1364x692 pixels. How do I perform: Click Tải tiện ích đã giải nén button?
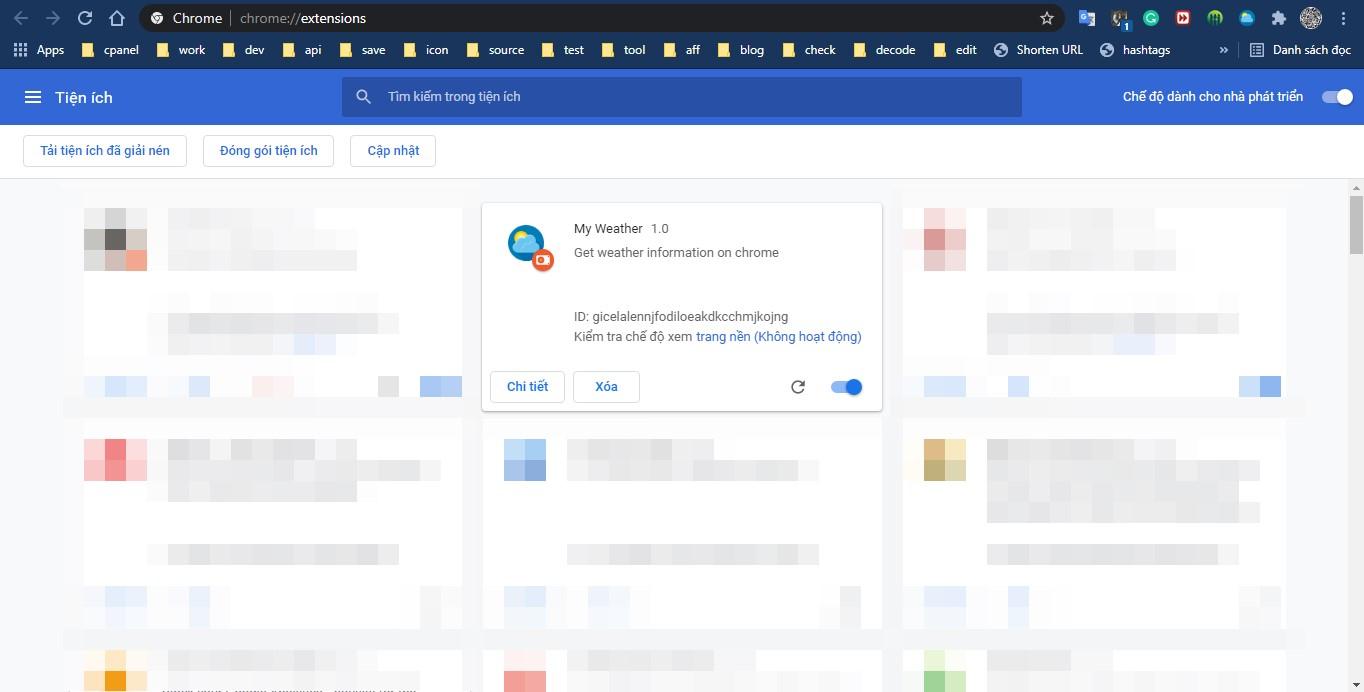[x=105, y=151]
